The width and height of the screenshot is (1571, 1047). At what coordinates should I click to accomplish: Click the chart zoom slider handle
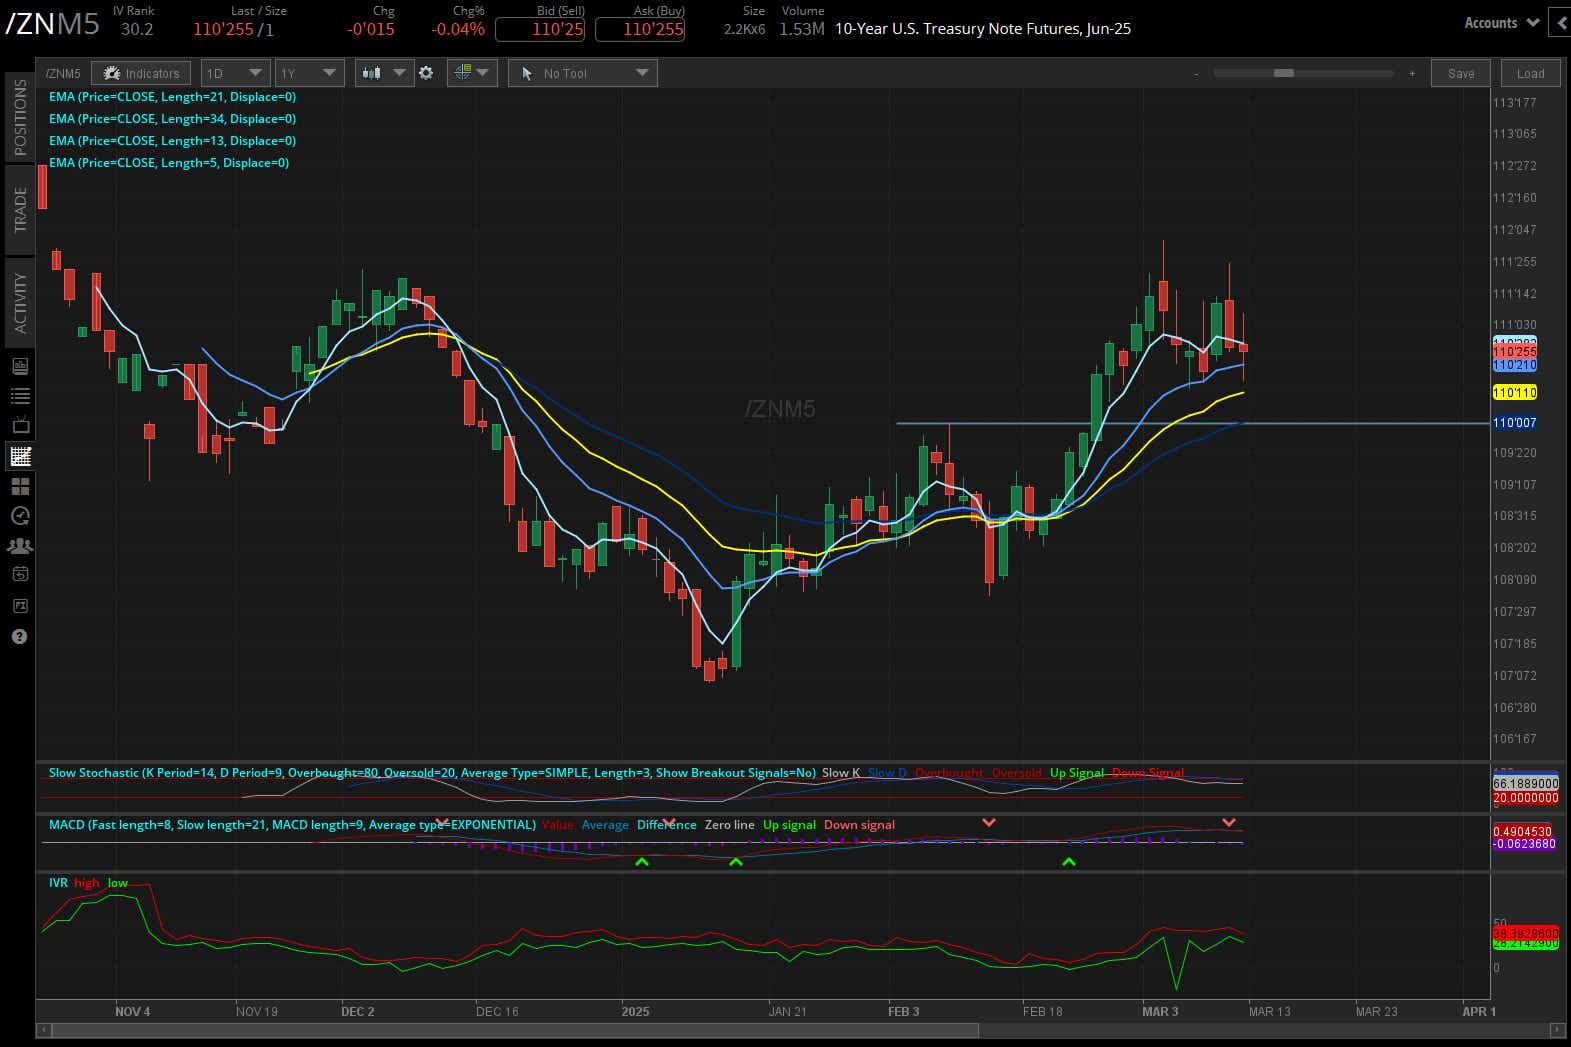coord(1284,73)
